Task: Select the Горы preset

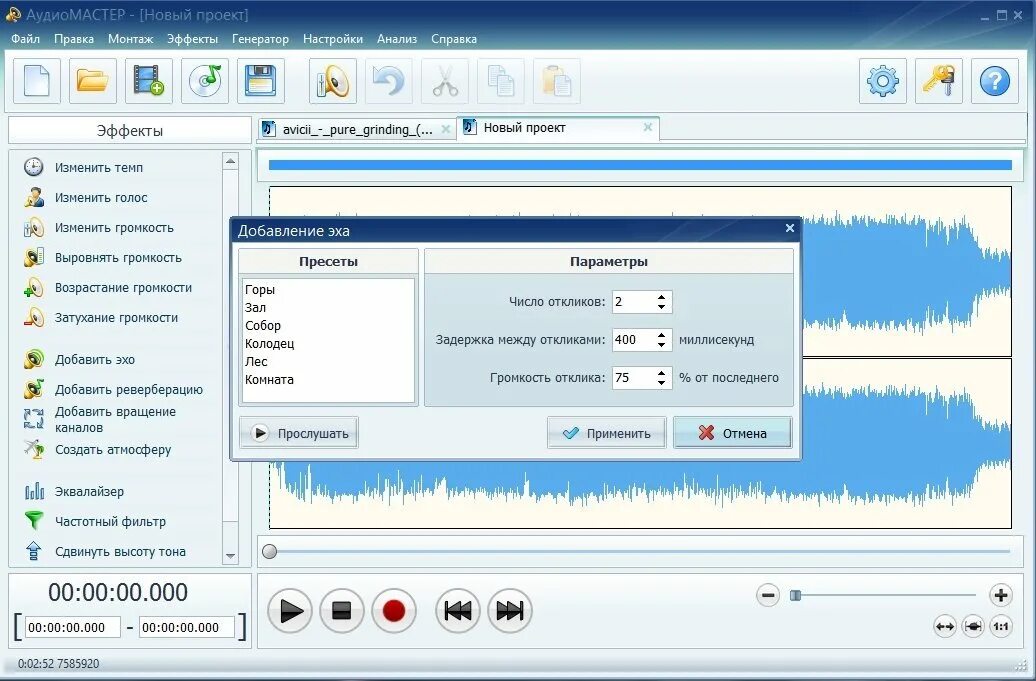Action: (x=260, y=289)
